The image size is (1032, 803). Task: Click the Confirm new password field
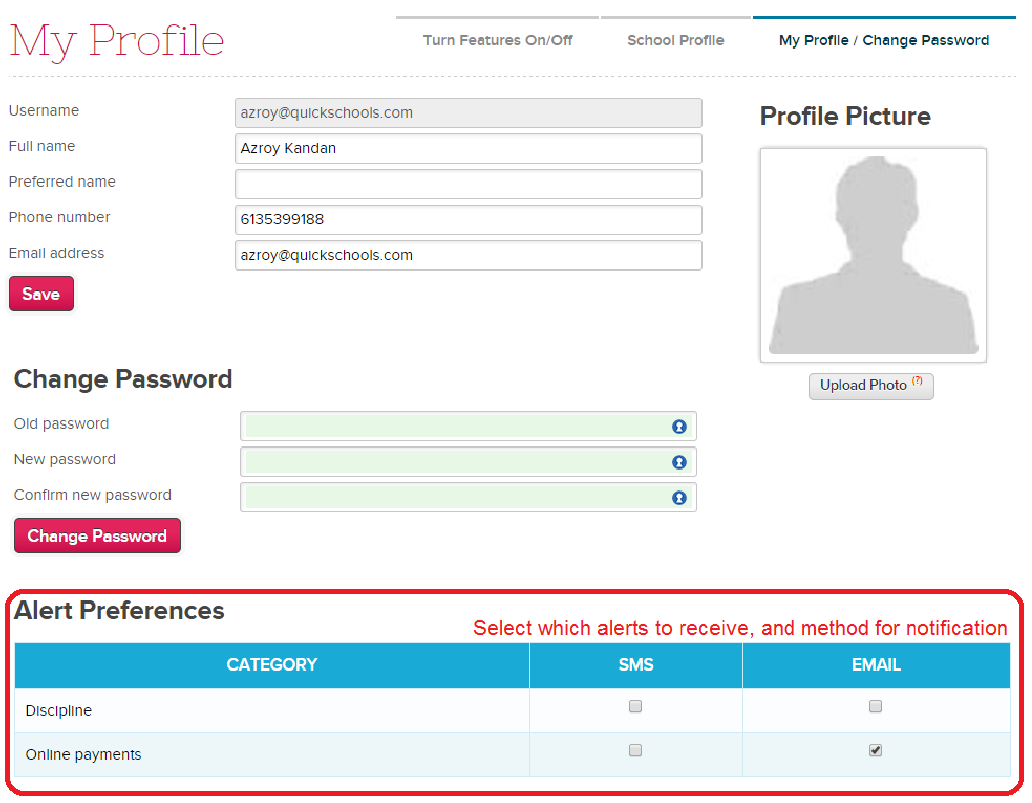pos(455,497)
